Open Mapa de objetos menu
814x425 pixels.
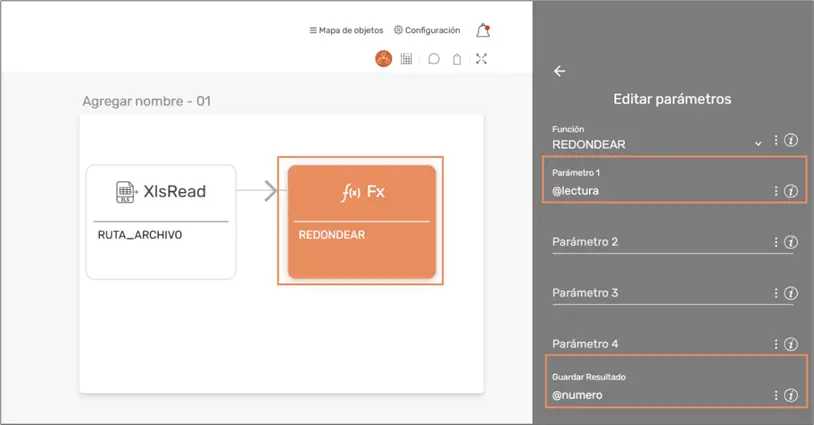point(346,31)
